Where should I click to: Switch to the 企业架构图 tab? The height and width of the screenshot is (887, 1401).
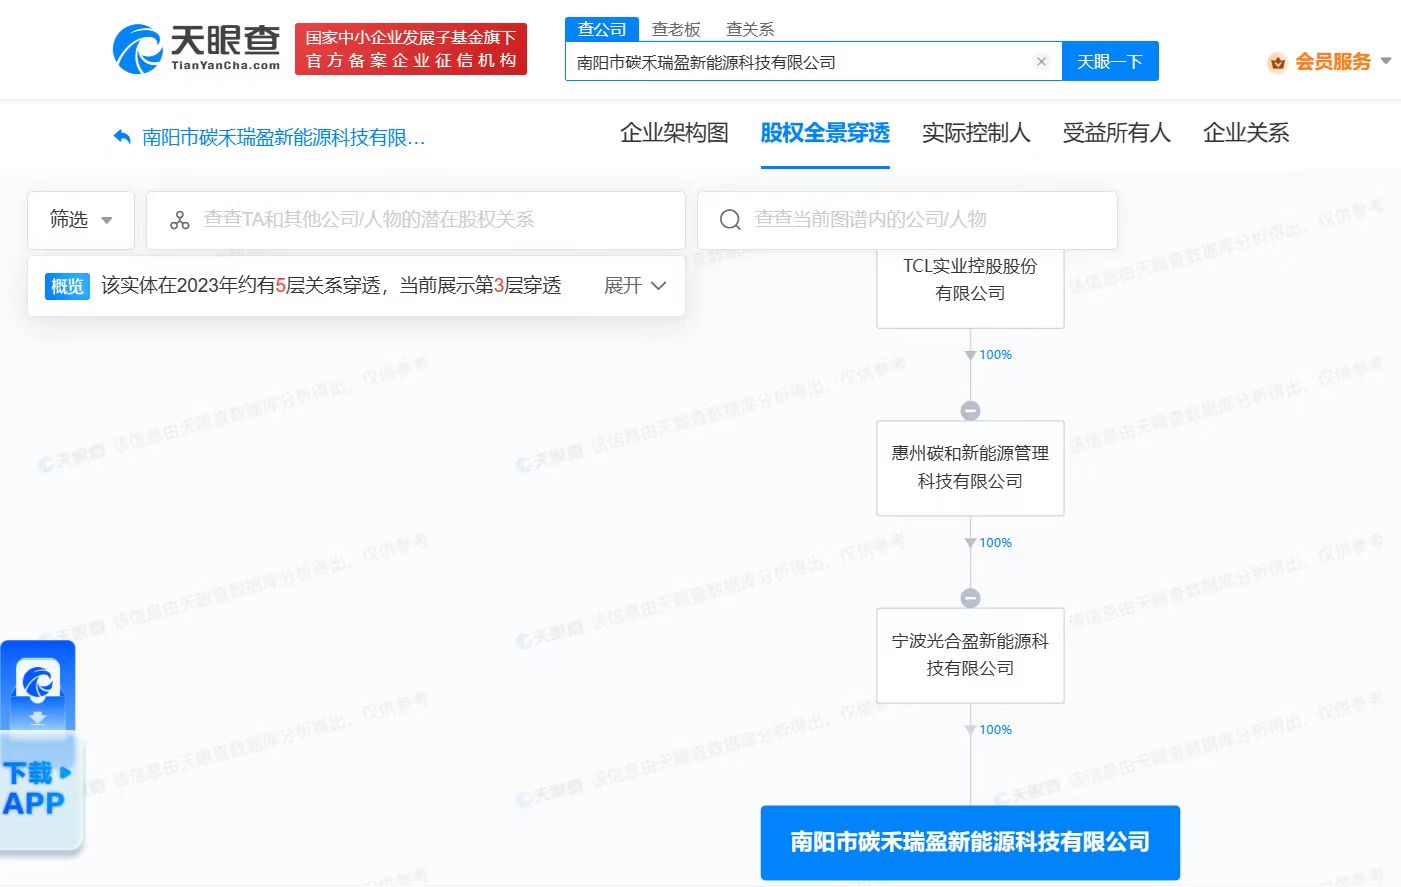click(x=674, y=133)
